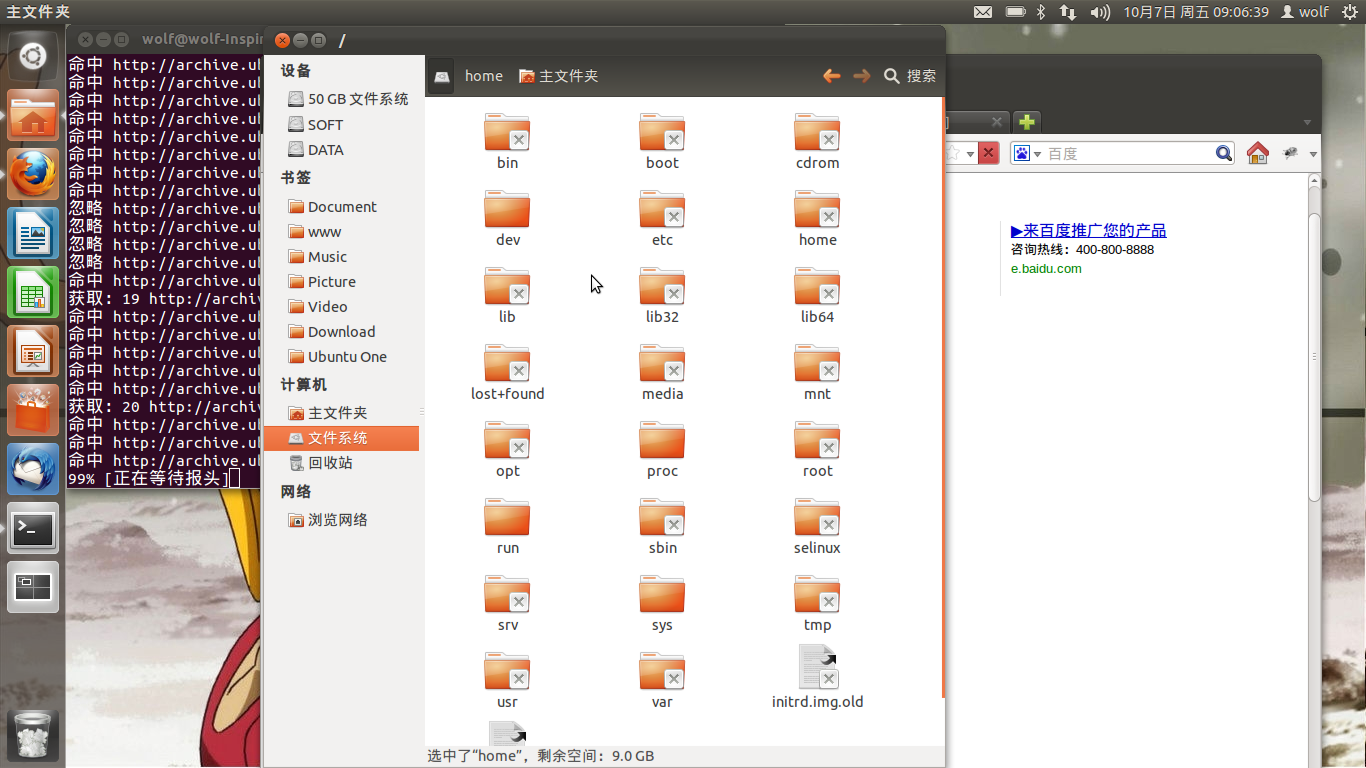Select the tmp folder
Image resolution: width=1366 pixels, height=768 pixels.
[x=817, y=594]
